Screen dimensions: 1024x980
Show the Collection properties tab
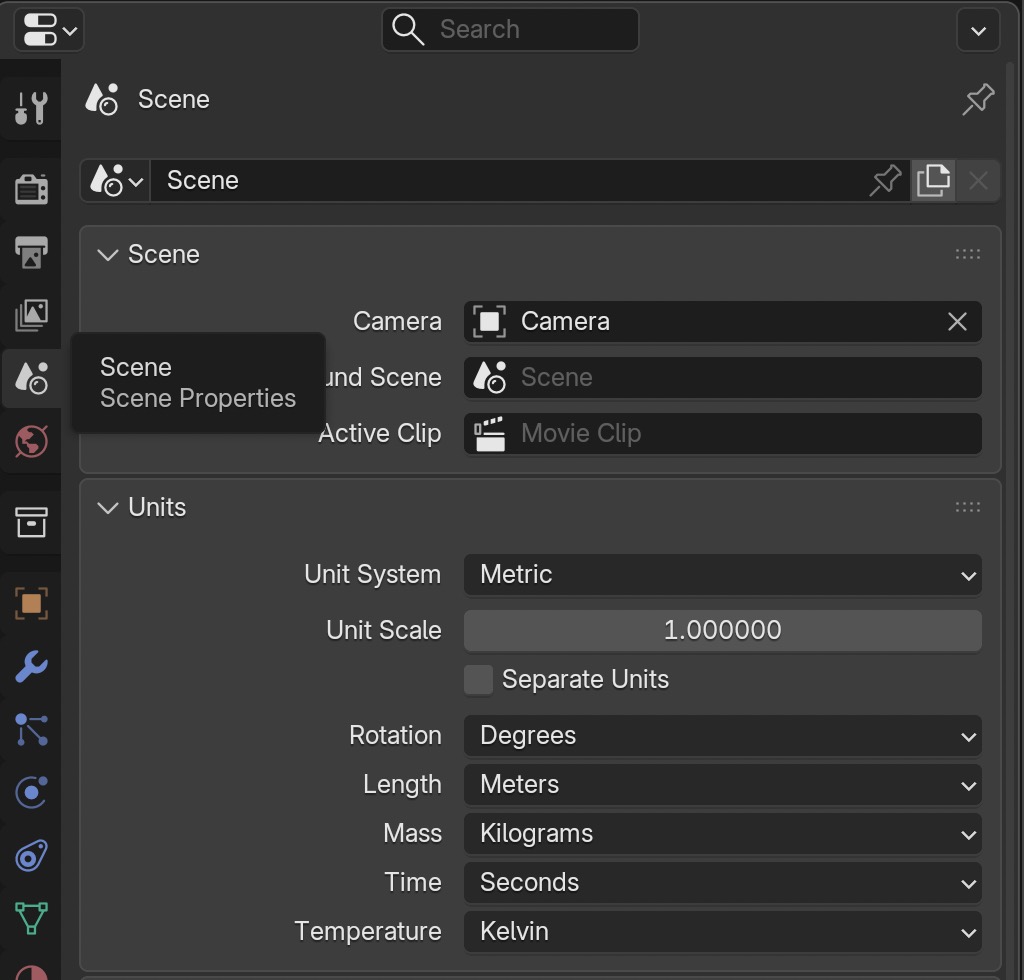31,522
